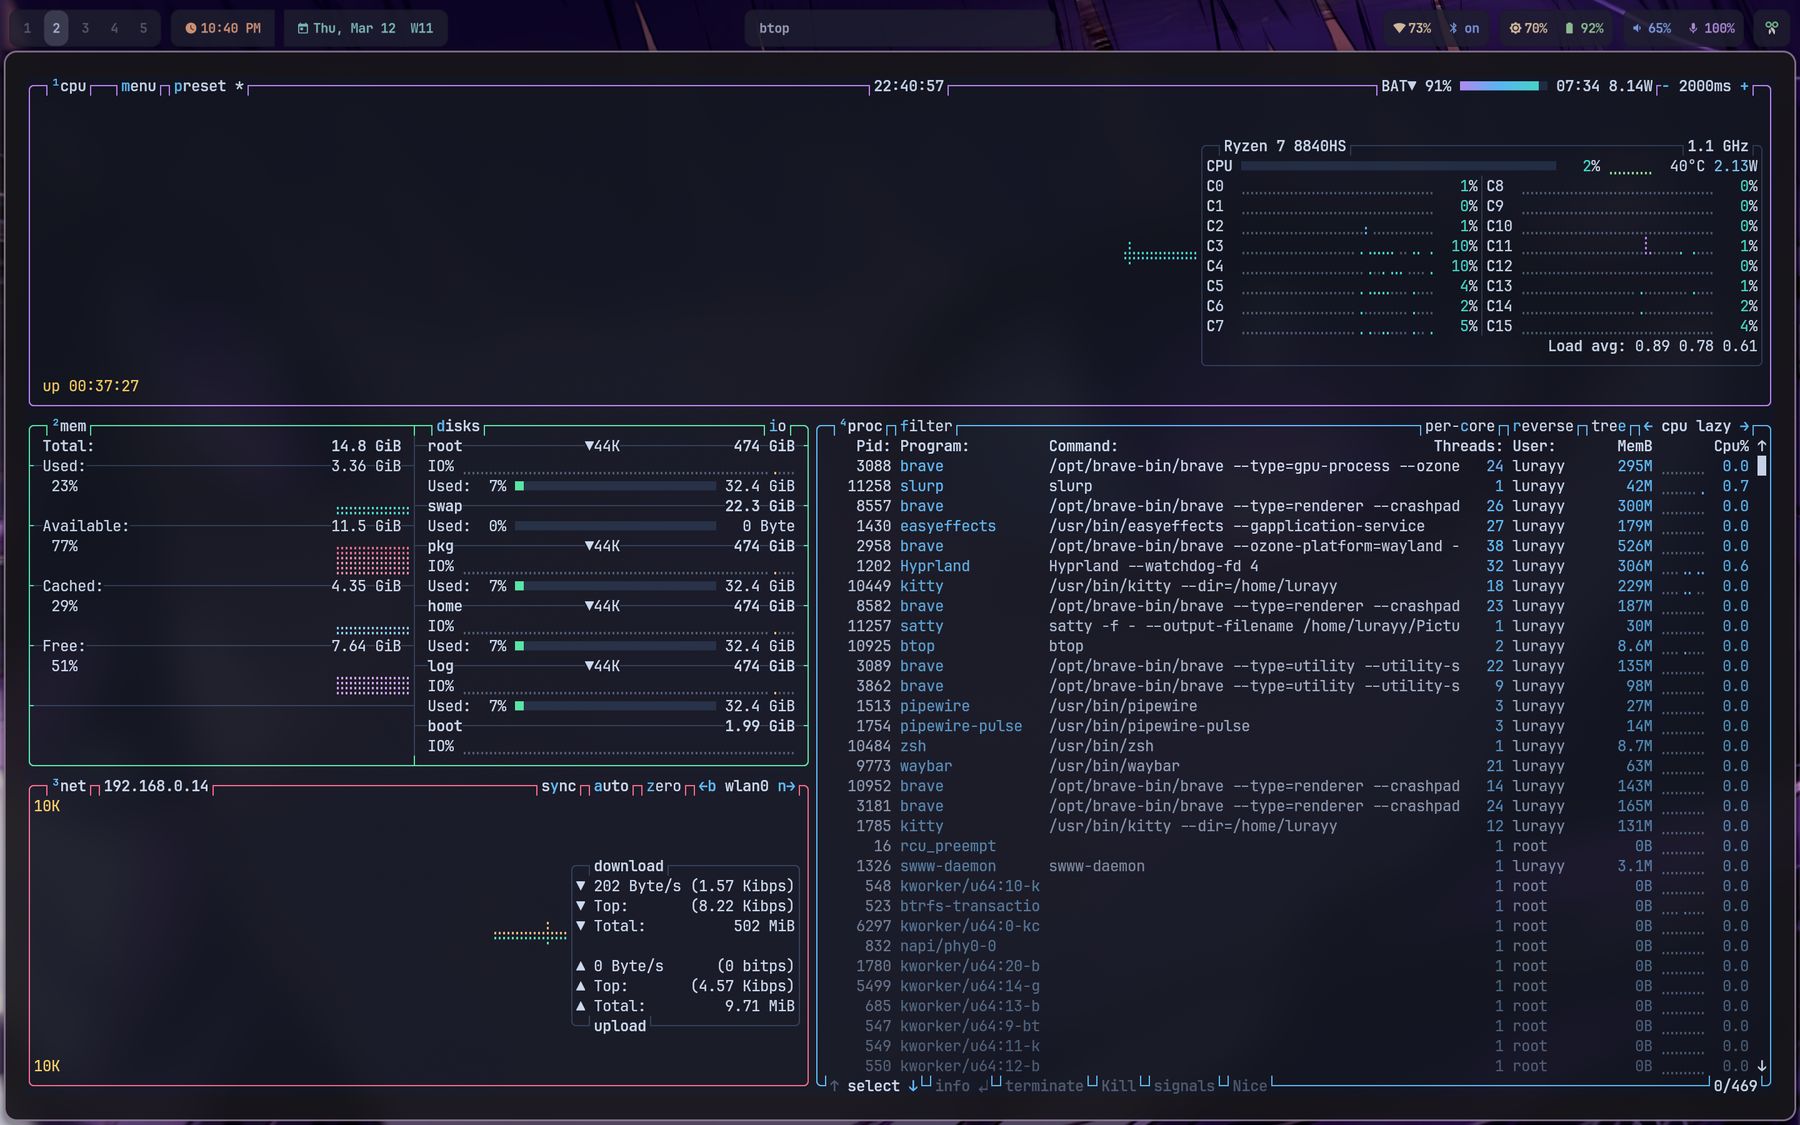Switch to workspace 3
Screen dimensions: 1800x1125
coord(85,28)
